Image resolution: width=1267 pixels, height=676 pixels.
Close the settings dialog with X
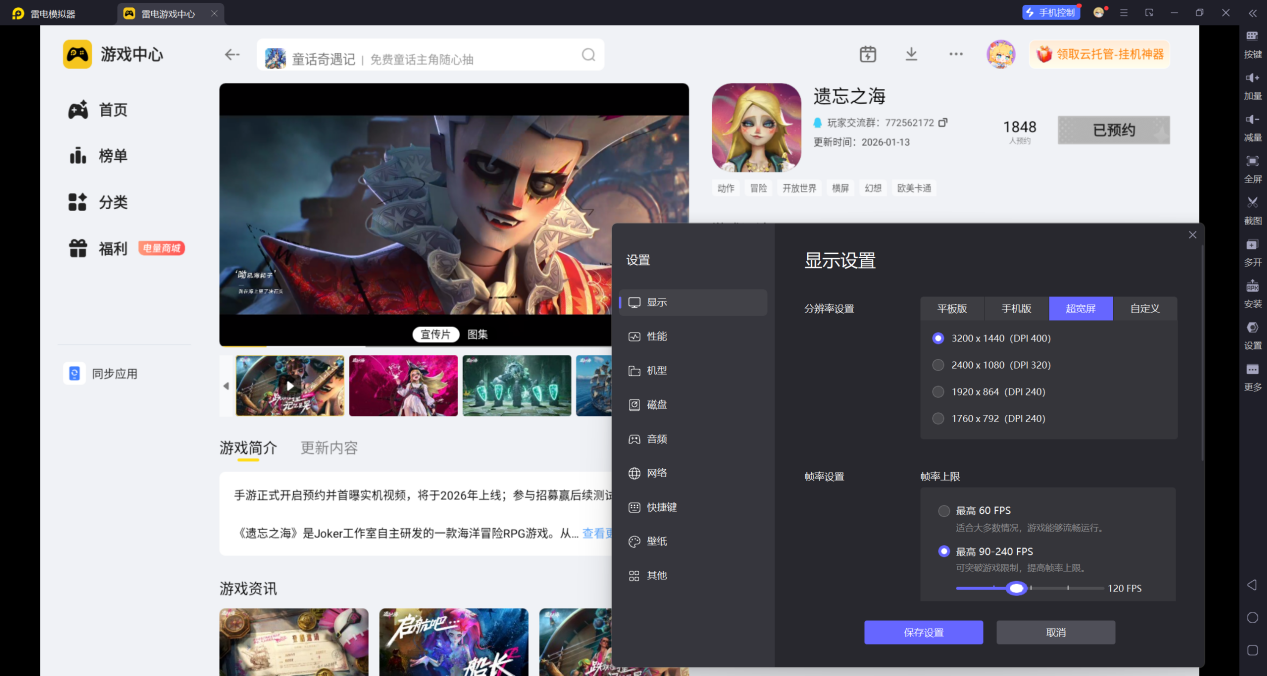coord(1192,235)
